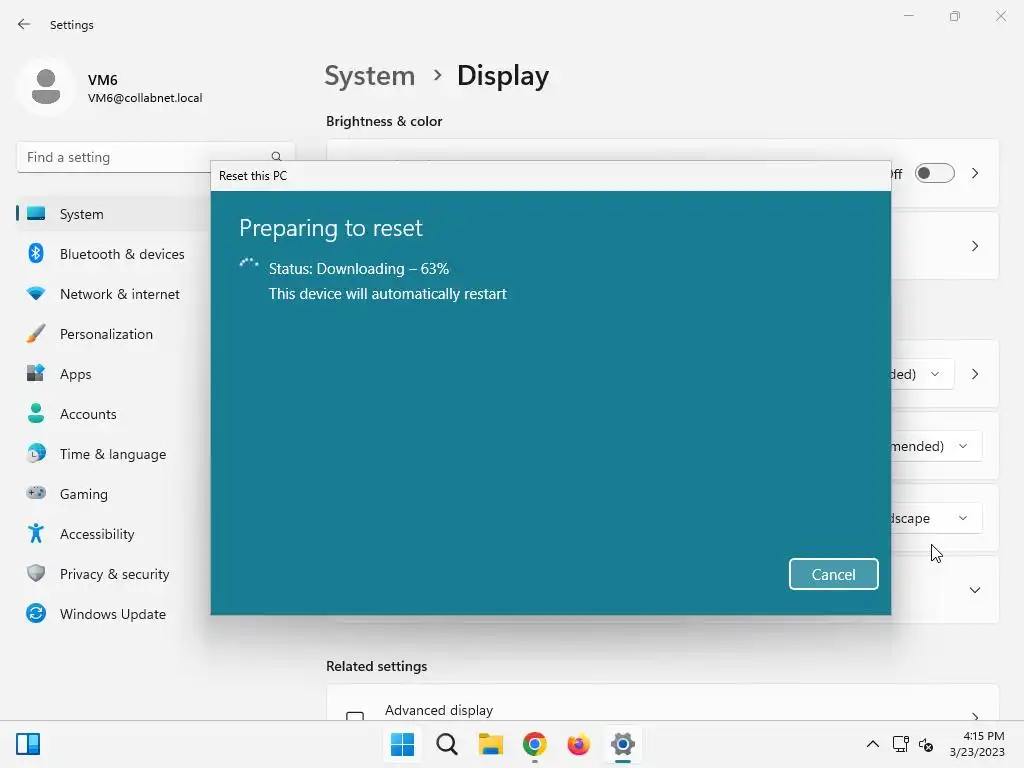Screen dimensions: 1024x768
Task: Select the System monitor icon in sidebar
Action: click(36, 214)
